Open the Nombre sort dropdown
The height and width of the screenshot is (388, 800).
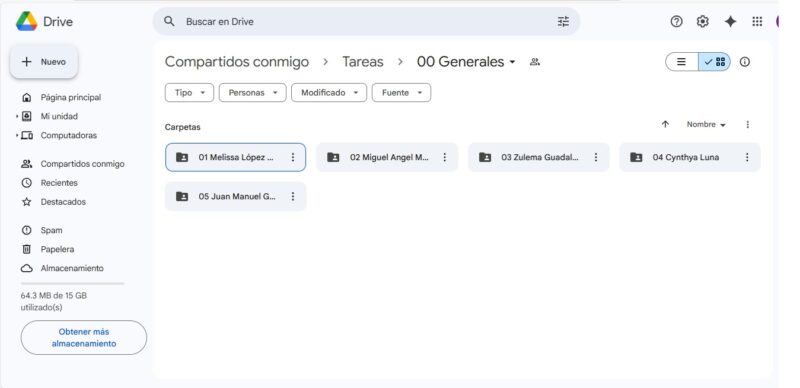point(706,125)
